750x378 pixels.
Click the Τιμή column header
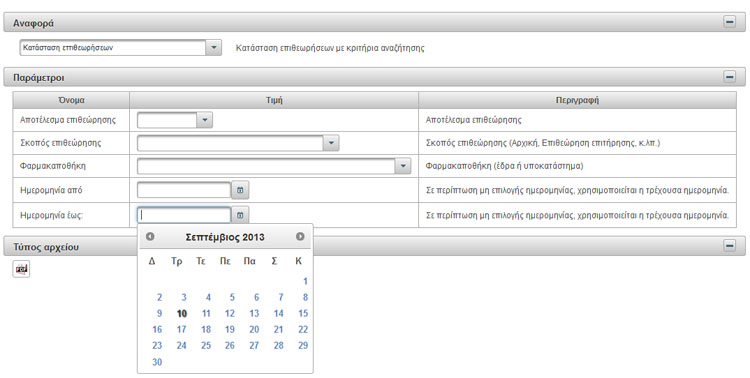tap(274, 100)
